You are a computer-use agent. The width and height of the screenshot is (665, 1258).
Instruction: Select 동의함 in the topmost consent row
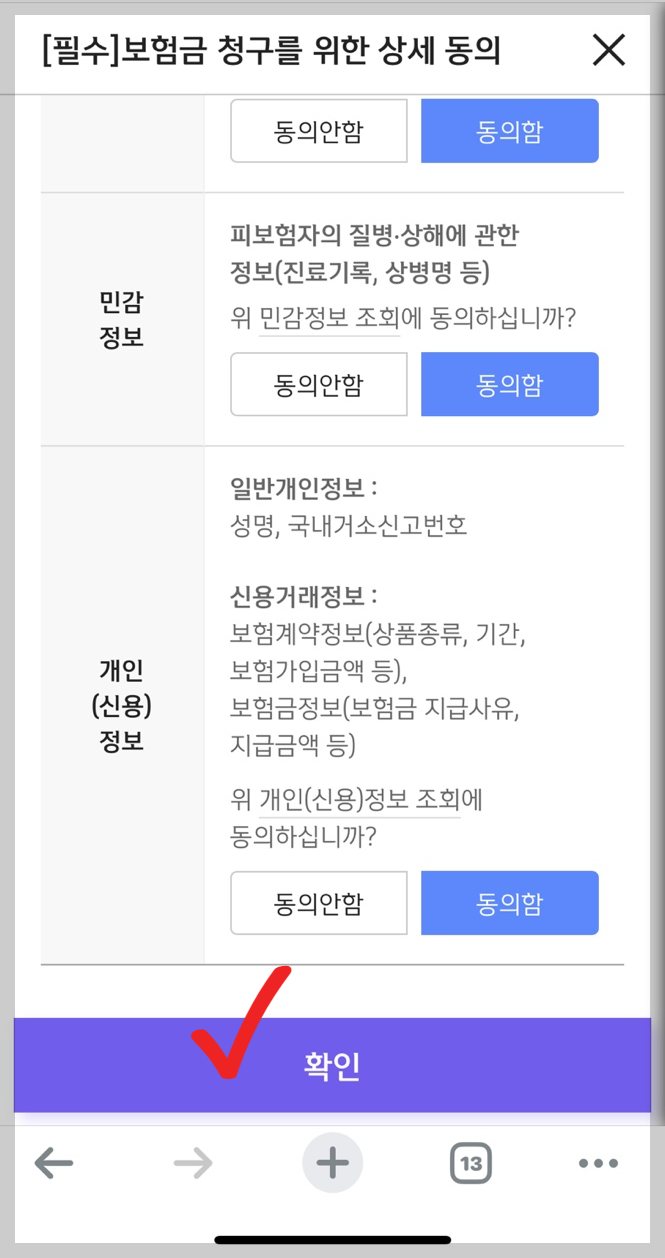pos(509,130)
